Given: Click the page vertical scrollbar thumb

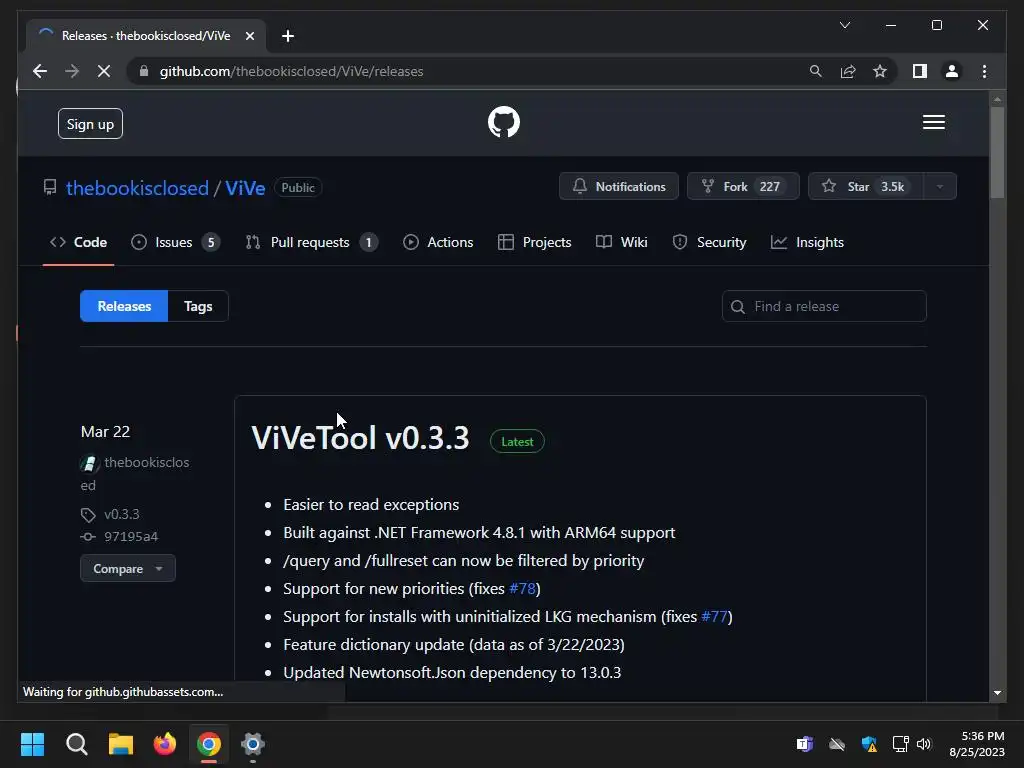Looking at the screenshot, I should pos(997,152).
